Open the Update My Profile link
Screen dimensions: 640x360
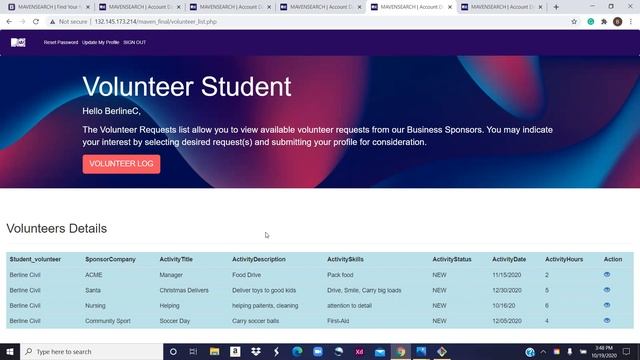100,42
